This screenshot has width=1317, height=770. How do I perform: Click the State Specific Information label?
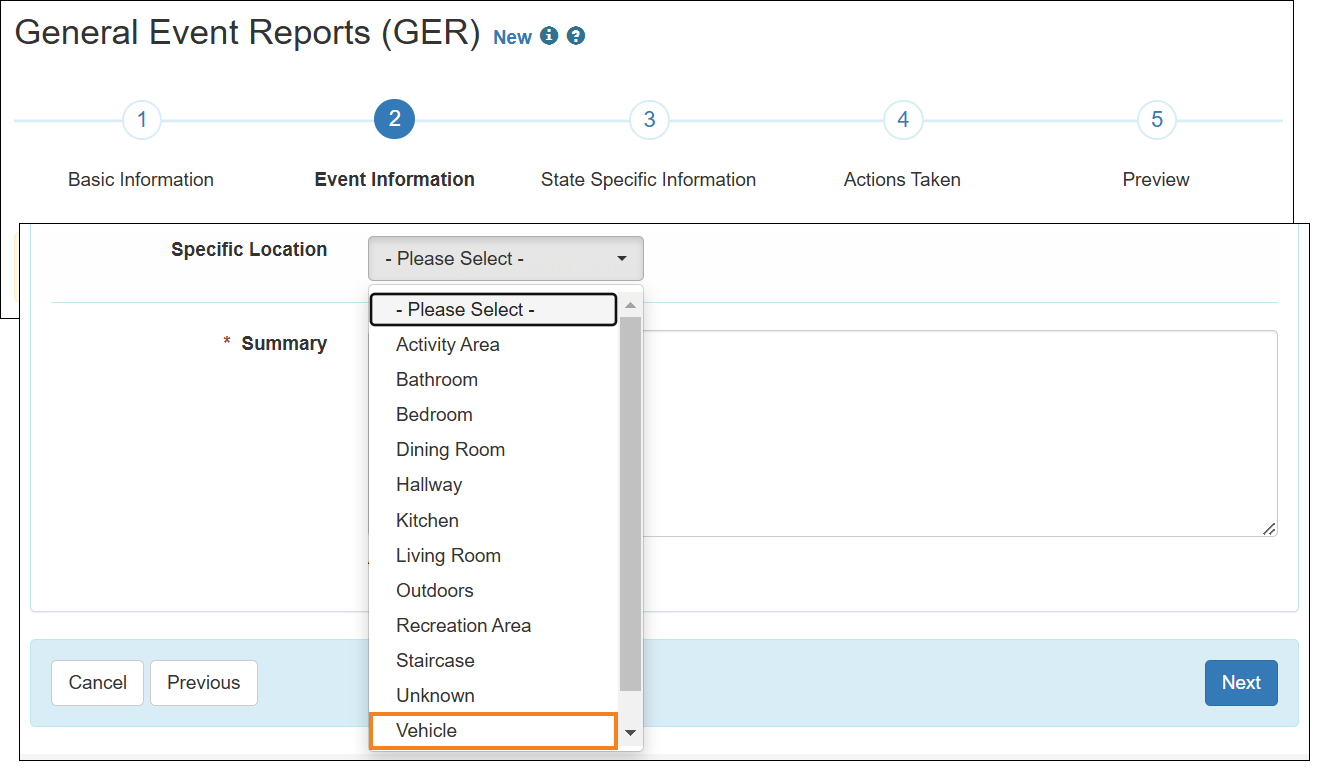649,180
